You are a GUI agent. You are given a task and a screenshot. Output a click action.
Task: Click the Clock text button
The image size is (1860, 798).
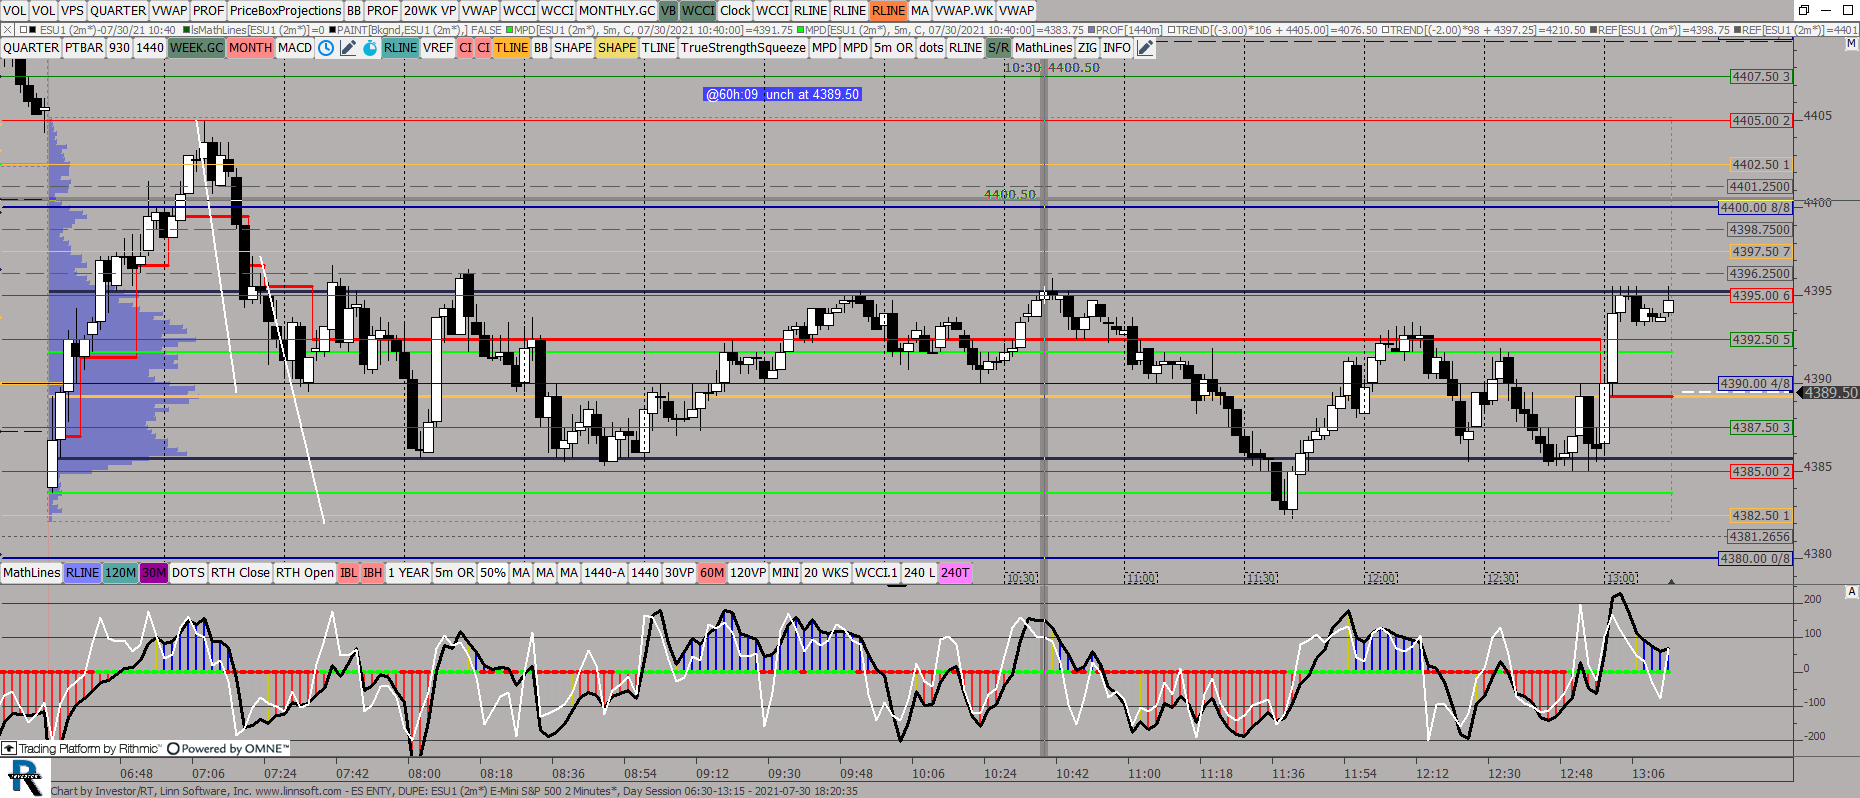tap(735, 10)
